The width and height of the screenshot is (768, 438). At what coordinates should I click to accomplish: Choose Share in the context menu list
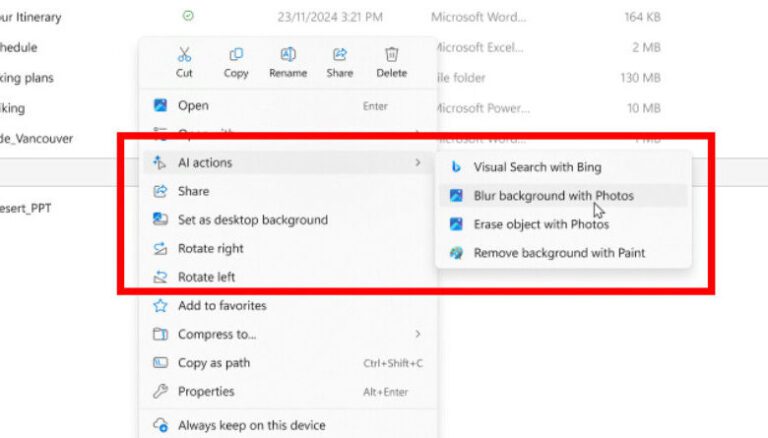[288, 191]
